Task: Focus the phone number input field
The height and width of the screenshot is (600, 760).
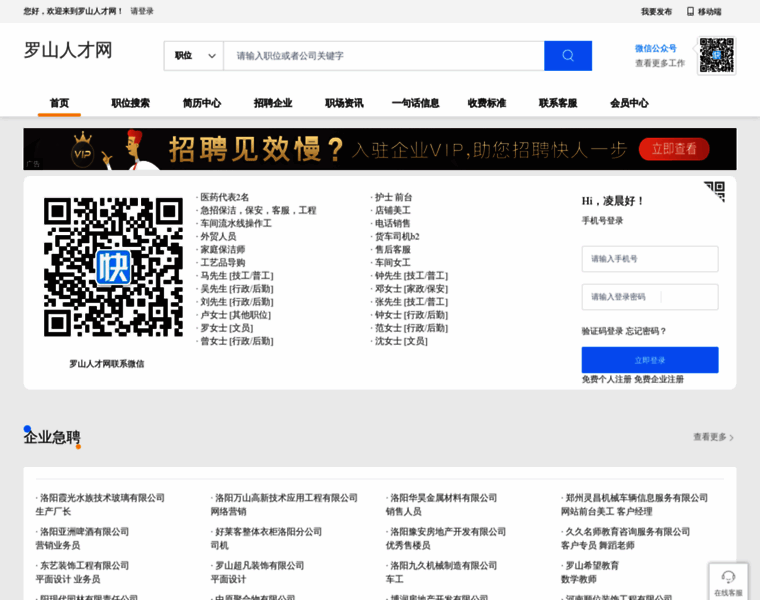Action: (649, 259)
